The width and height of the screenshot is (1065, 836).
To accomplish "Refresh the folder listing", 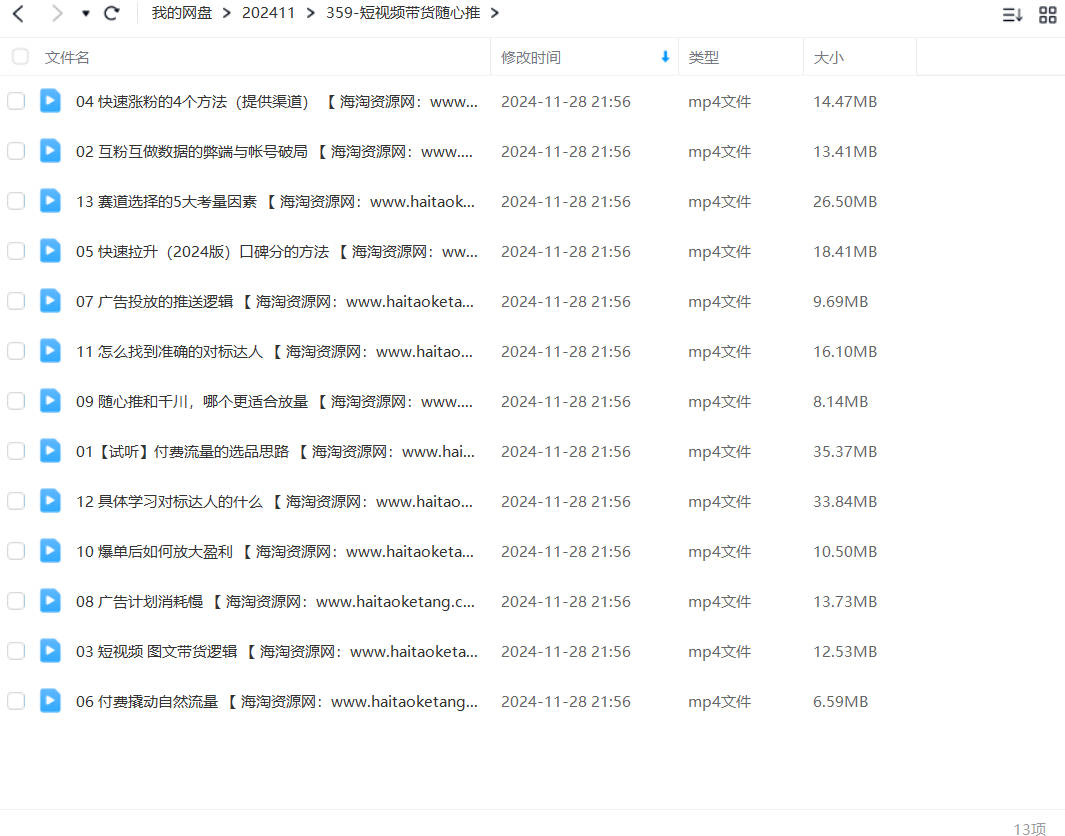I will (x=112, y=14).
